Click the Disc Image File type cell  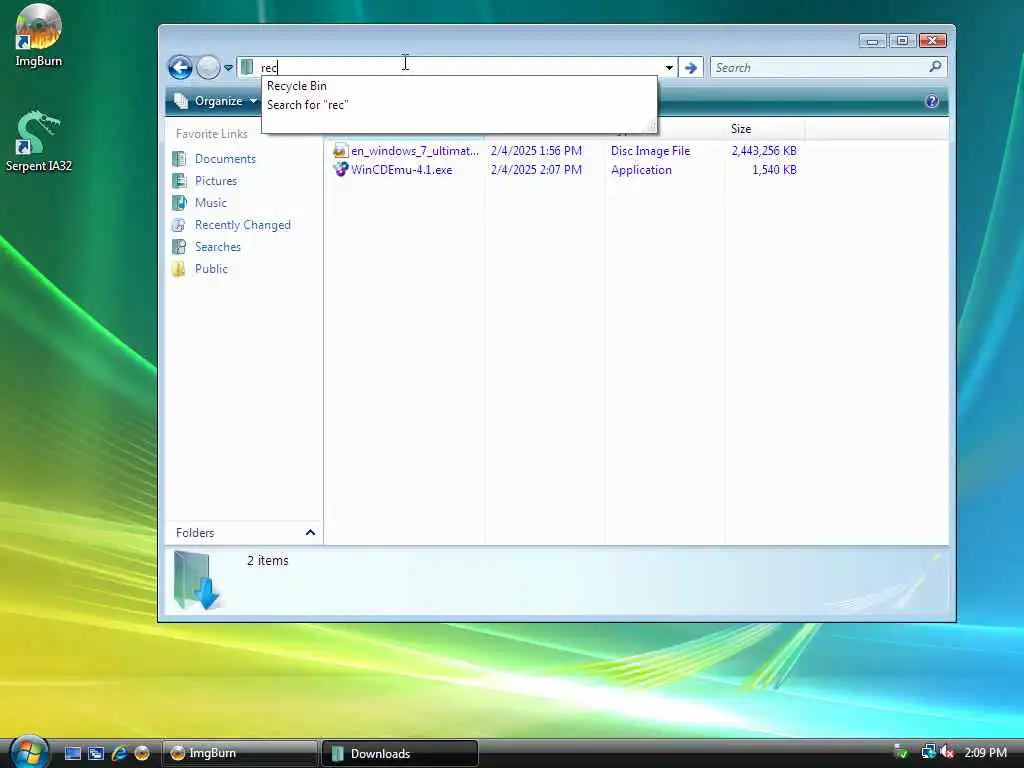click(x=650, y=151)
